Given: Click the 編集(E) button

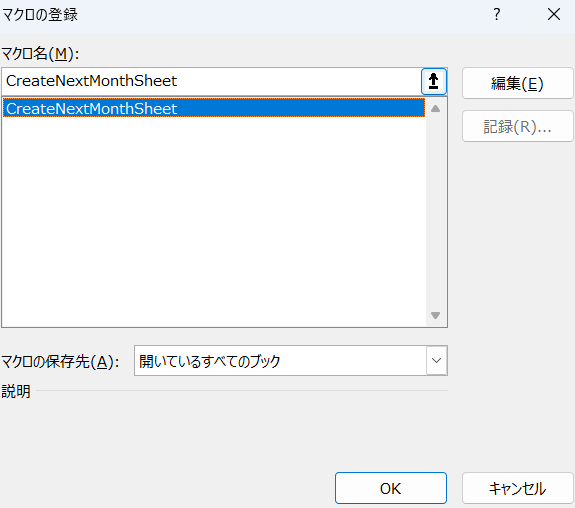Looking at the screenshot, I should (517, 83).
